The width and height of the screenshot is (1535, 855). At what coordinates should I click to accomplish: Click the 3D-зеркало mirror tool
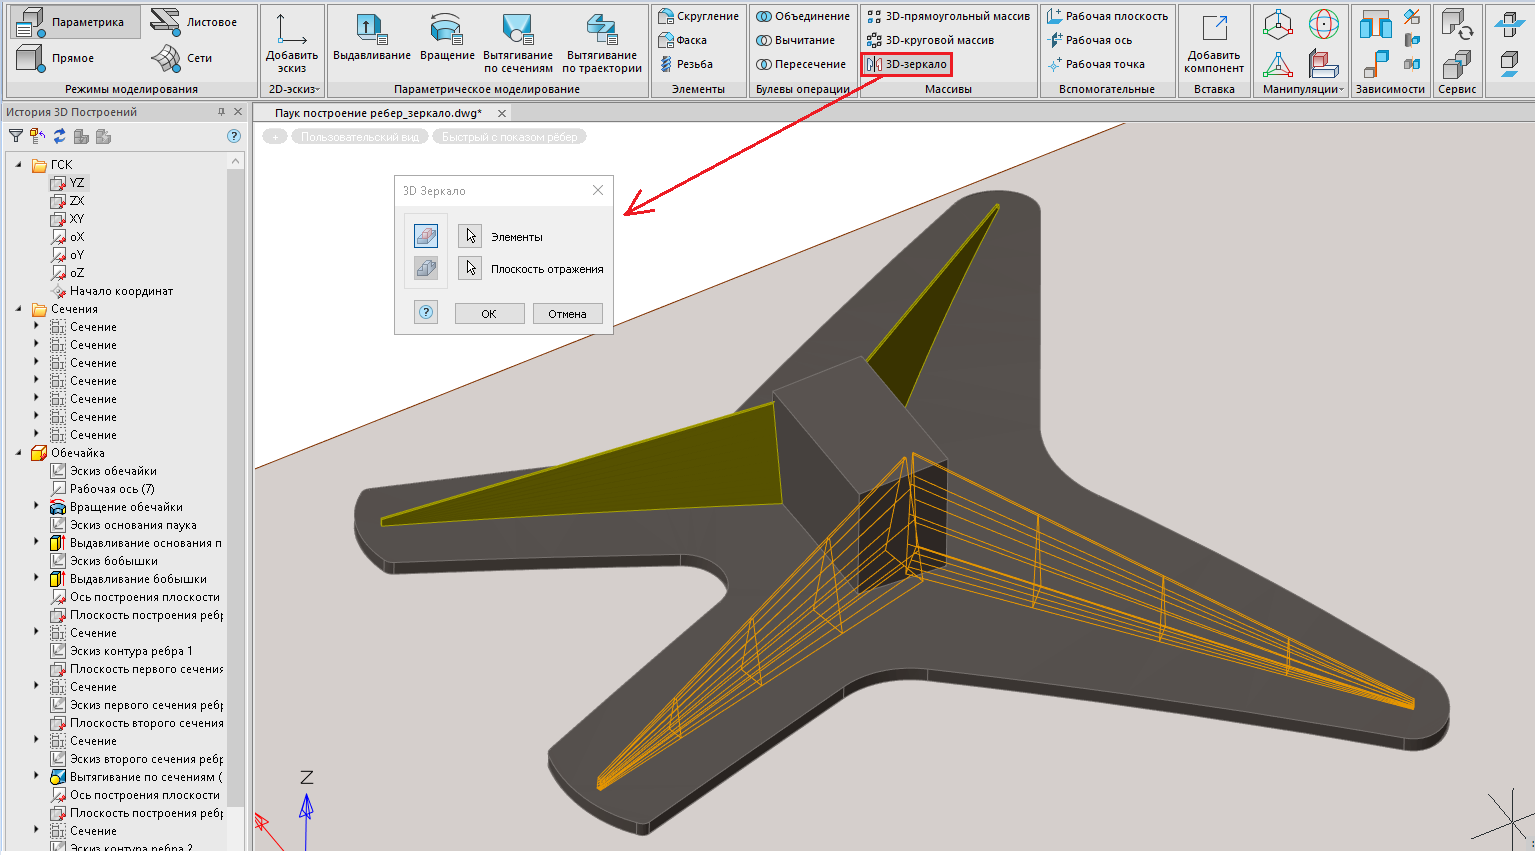coord(906,64)
